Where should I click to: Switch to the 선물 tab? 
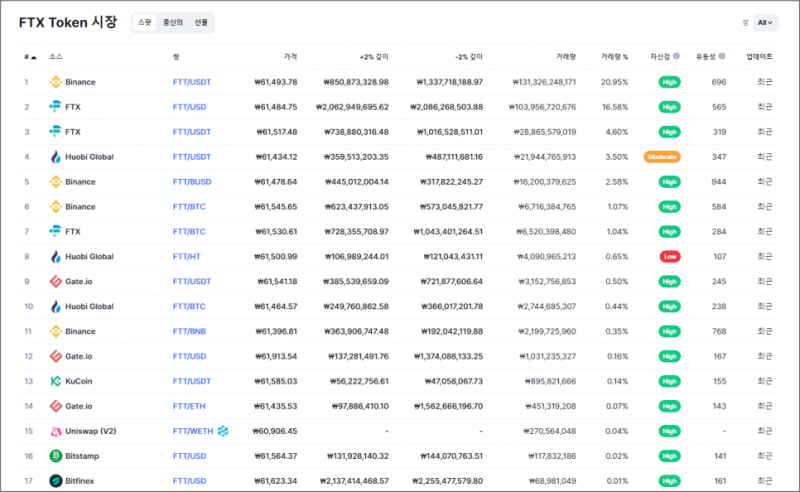[201, 22]
